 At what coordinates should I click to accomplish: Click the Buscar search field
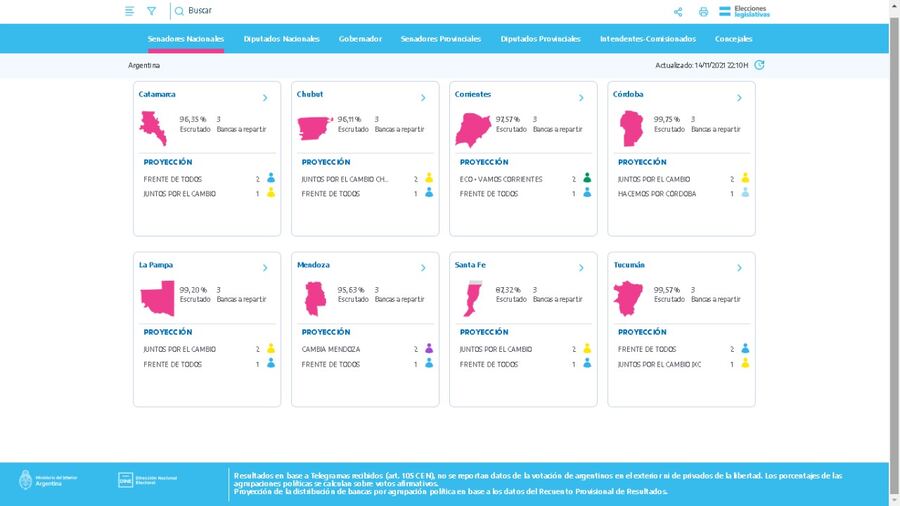point(200,11)
